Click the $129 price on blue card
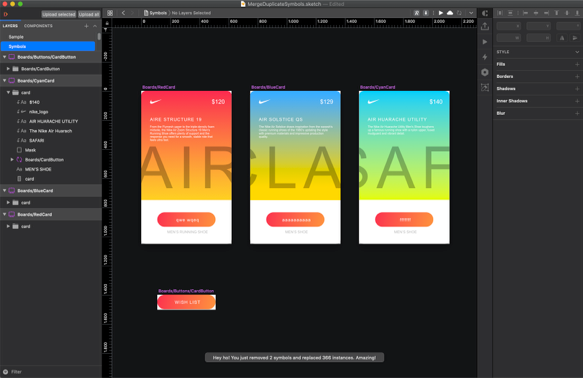This screenshot has height=378, width=583. click(326, 102)
